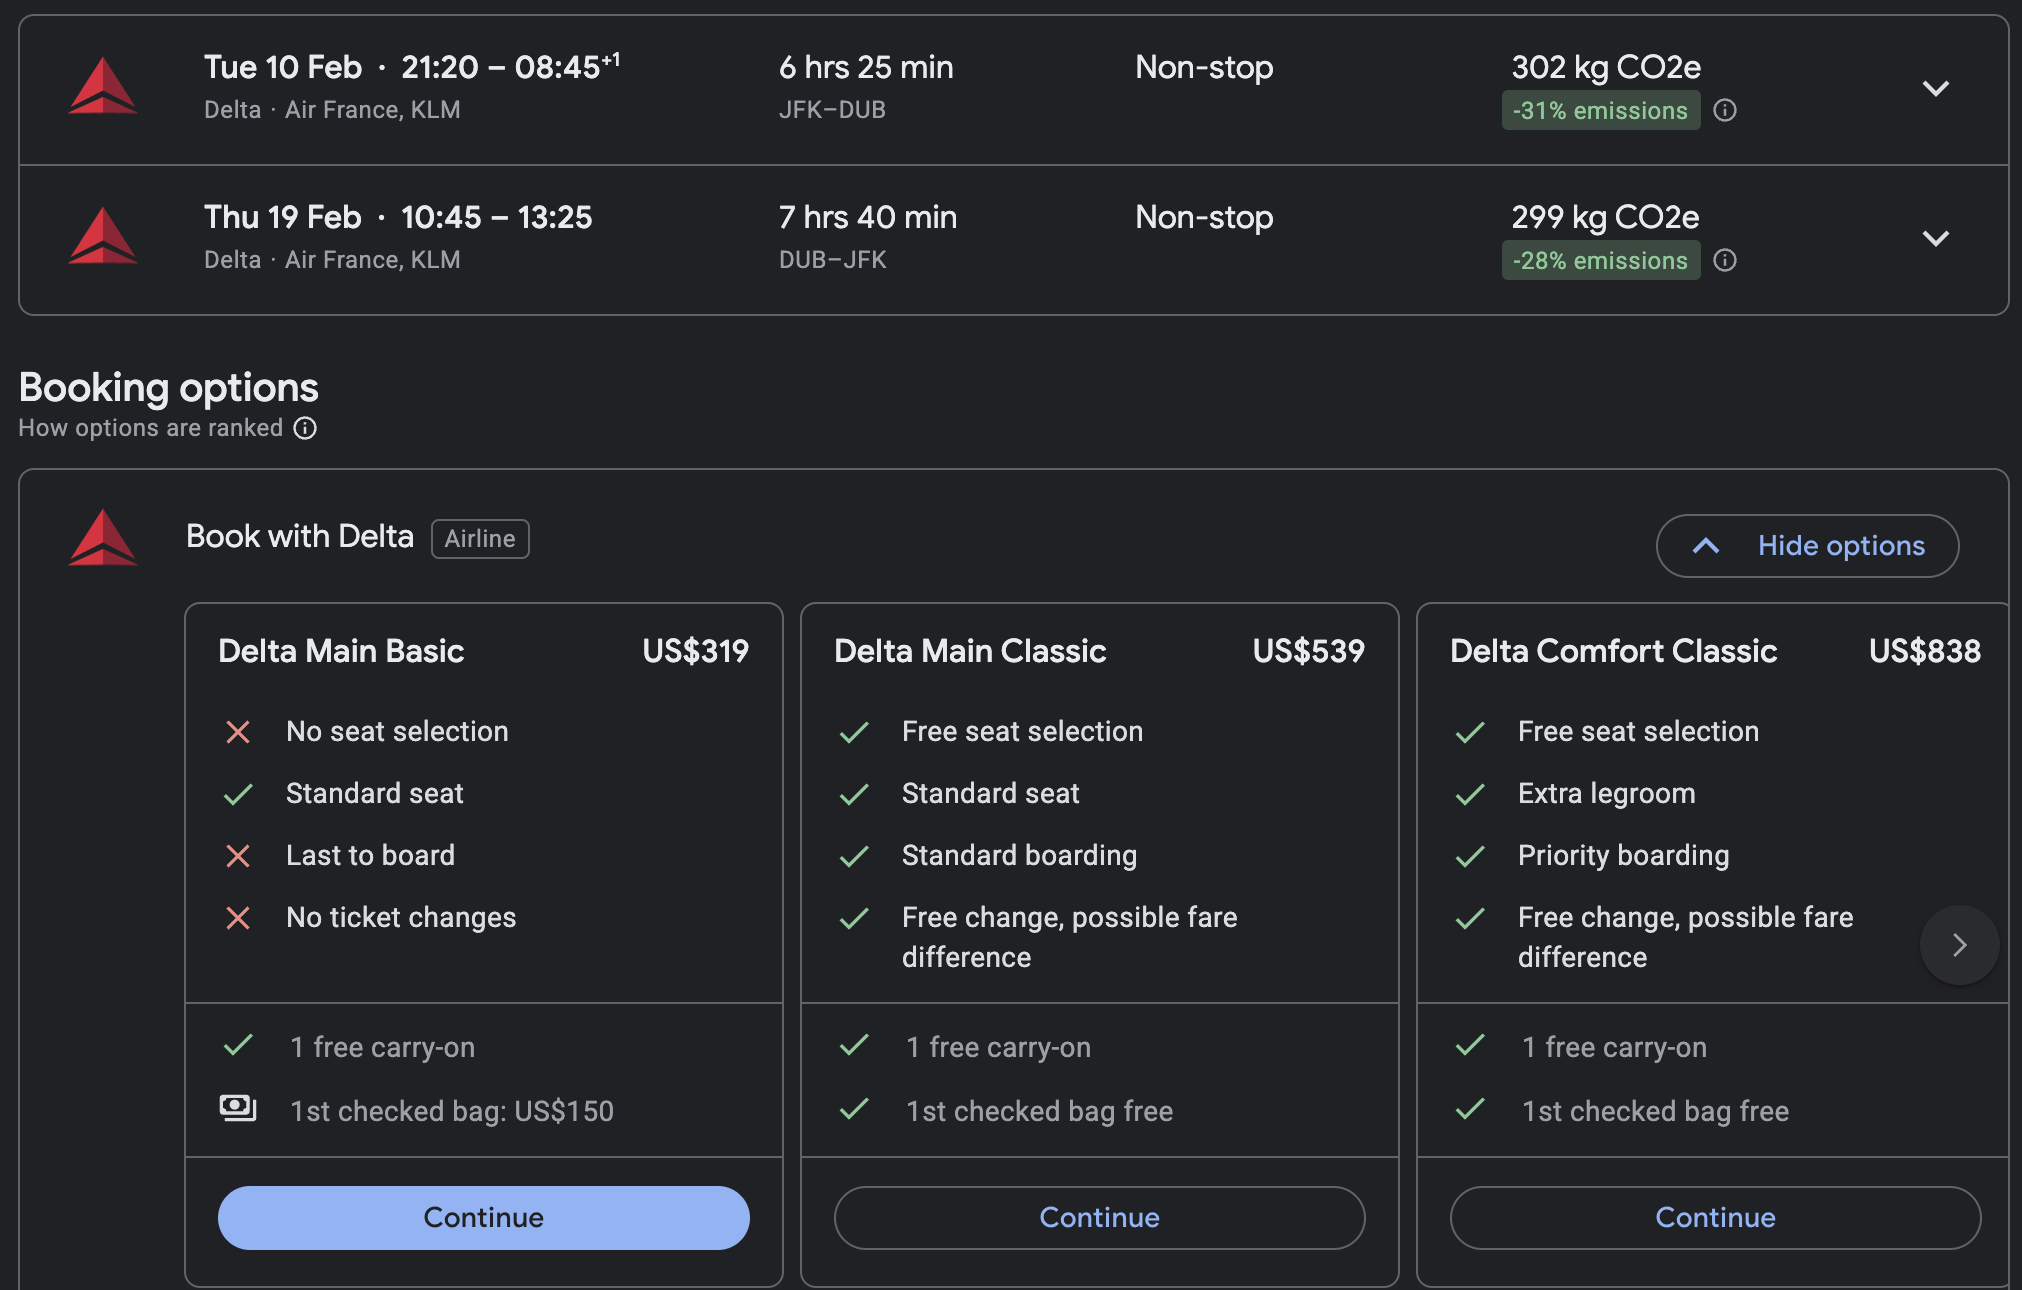Viewport: 2022px width, 1290px height.
Task: Click the 299 kg CO2e value
Action: (x=1606, y=217)
